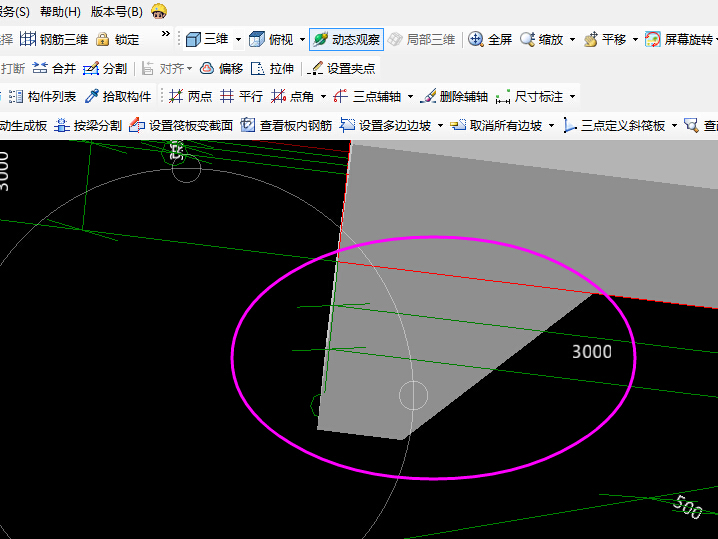Open the 取消所有边坡 dropdown arrow
Screen dimensions: 718x539
tap(551, 125)
